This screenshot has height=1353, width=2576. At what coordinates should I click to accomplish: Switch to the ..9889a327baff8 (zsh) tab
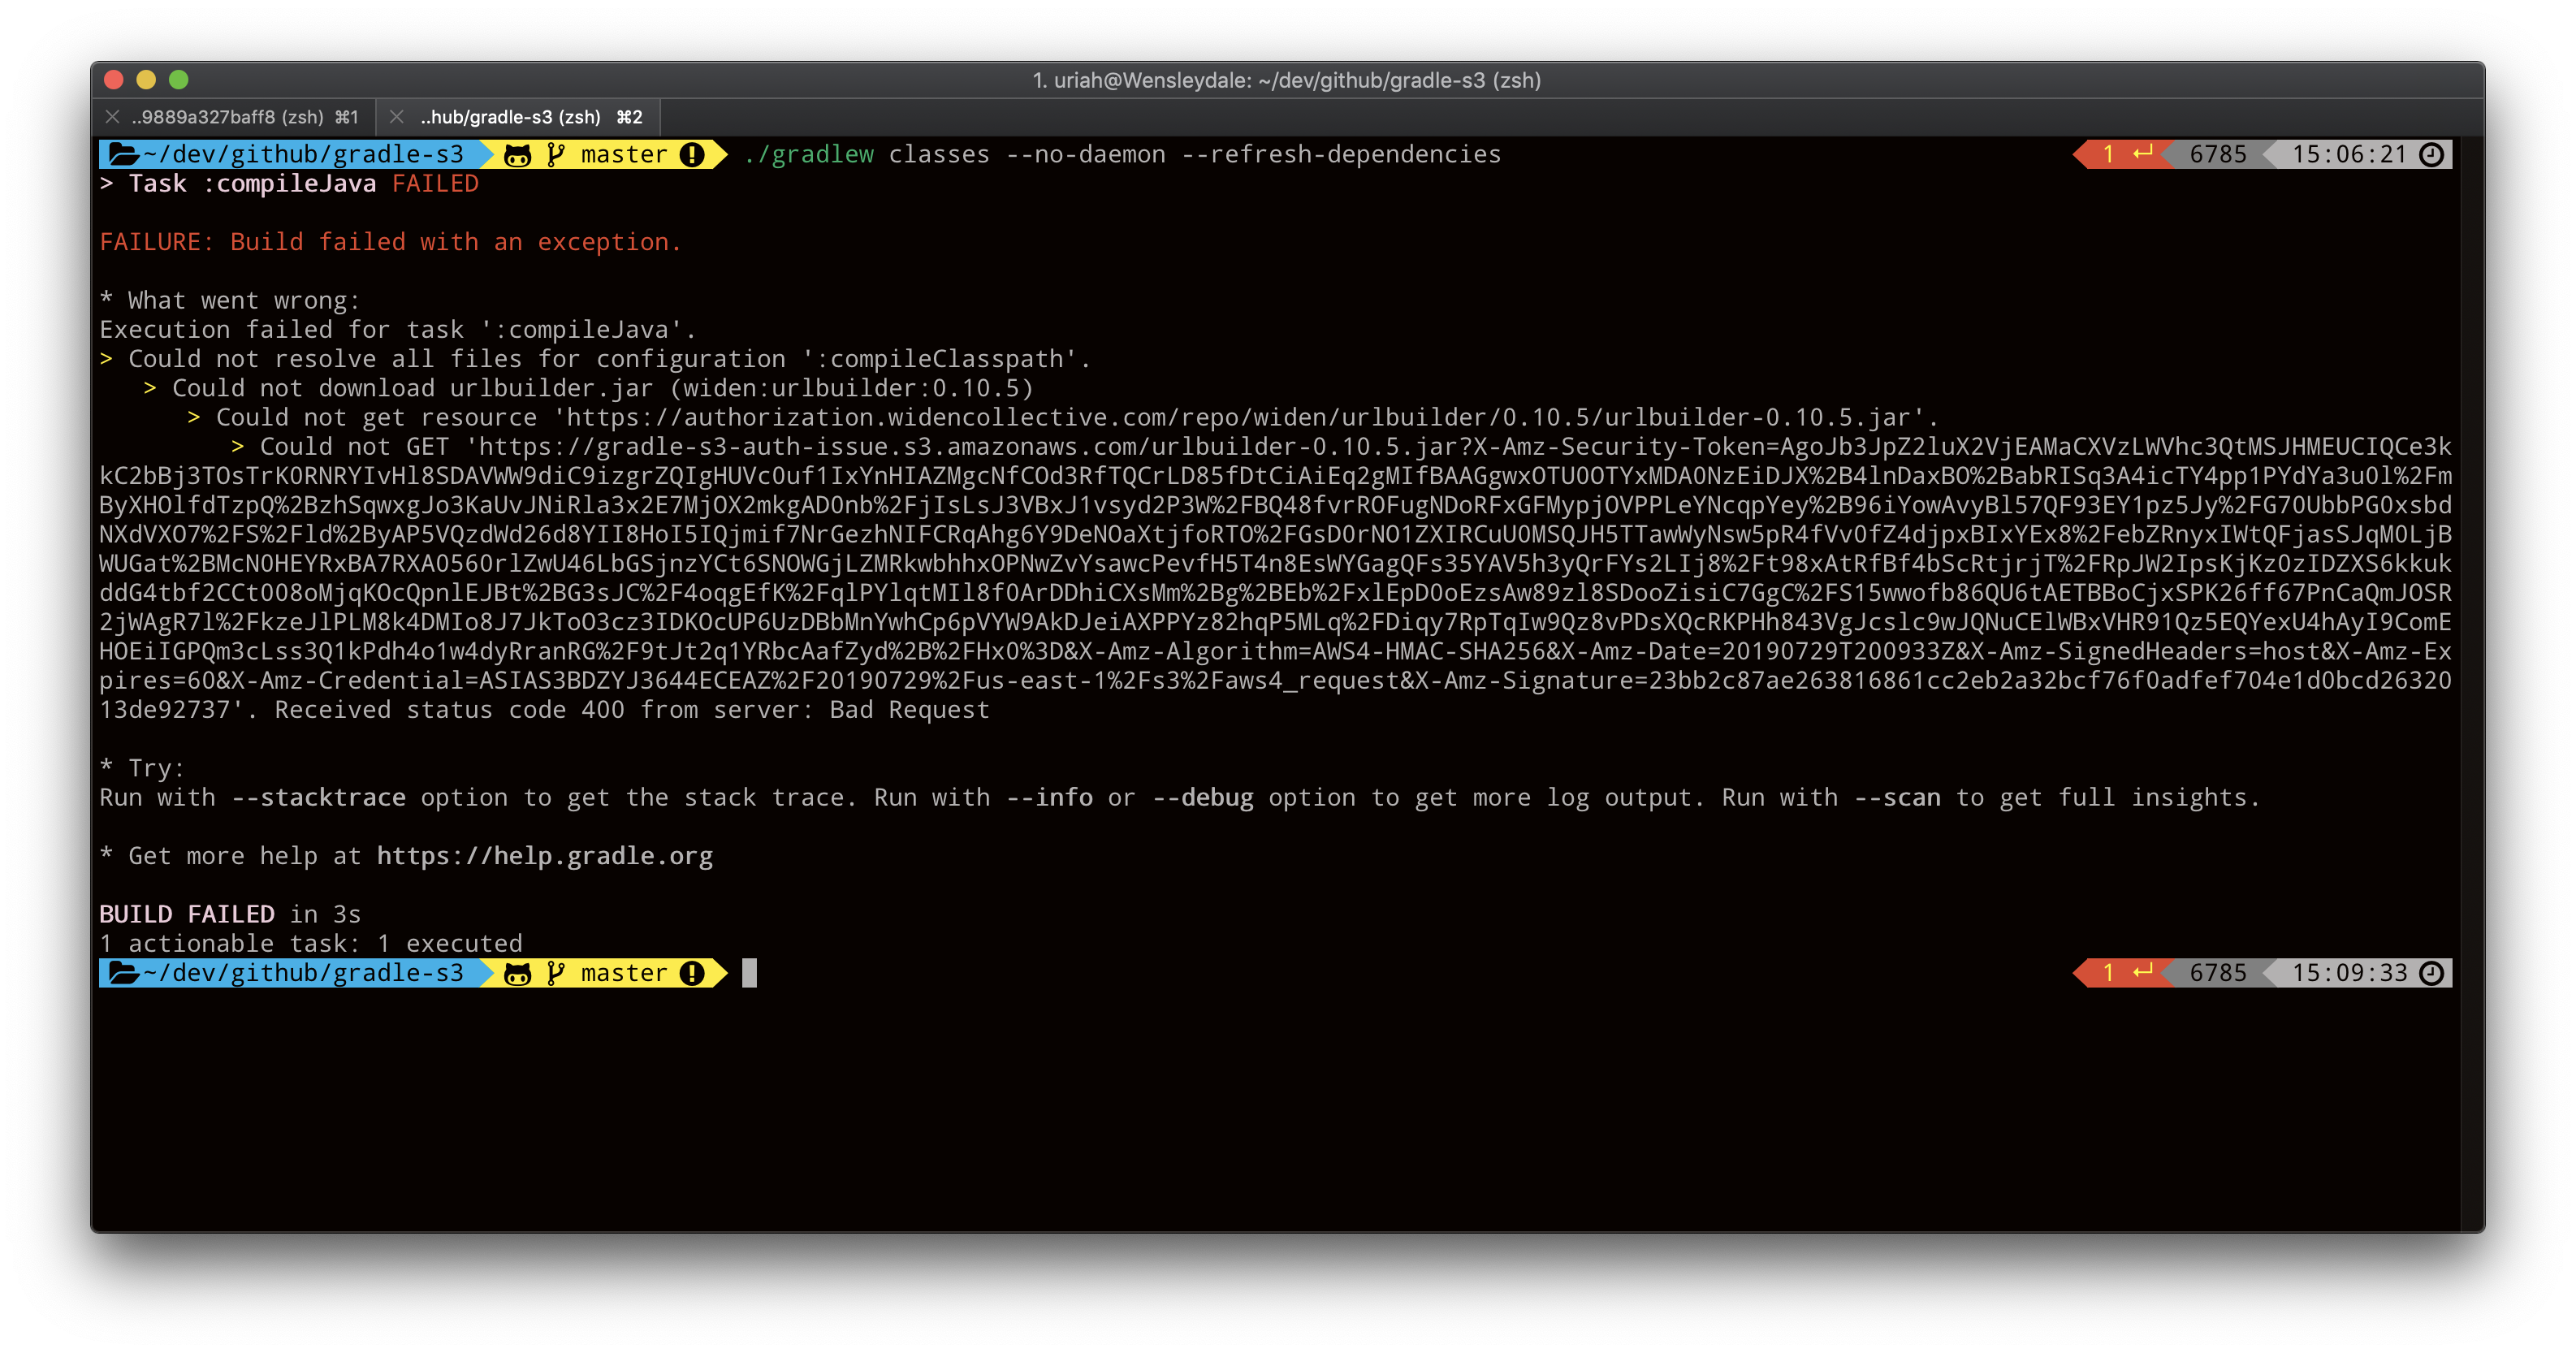(228, 117)
